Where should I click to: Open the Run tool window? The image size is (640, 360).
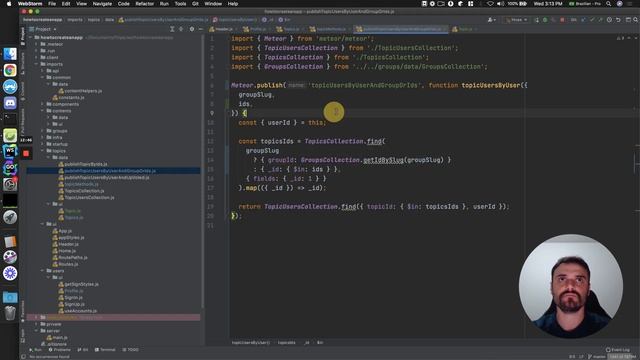point(36,350)
